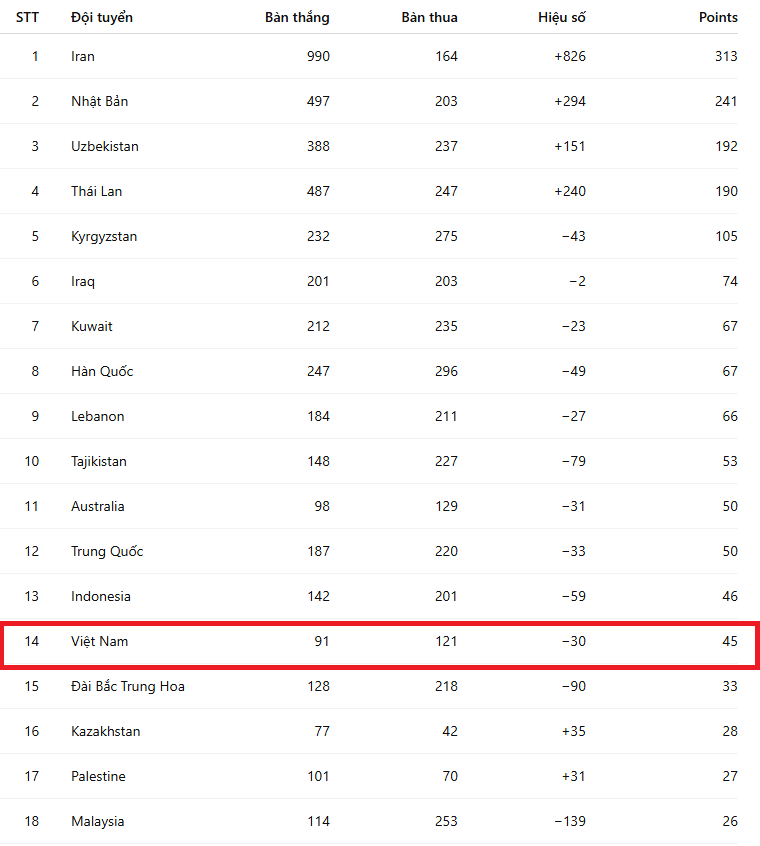Click the Hiệu số column header
Viewport: 760px width, 846px height.
click(561, 18)
